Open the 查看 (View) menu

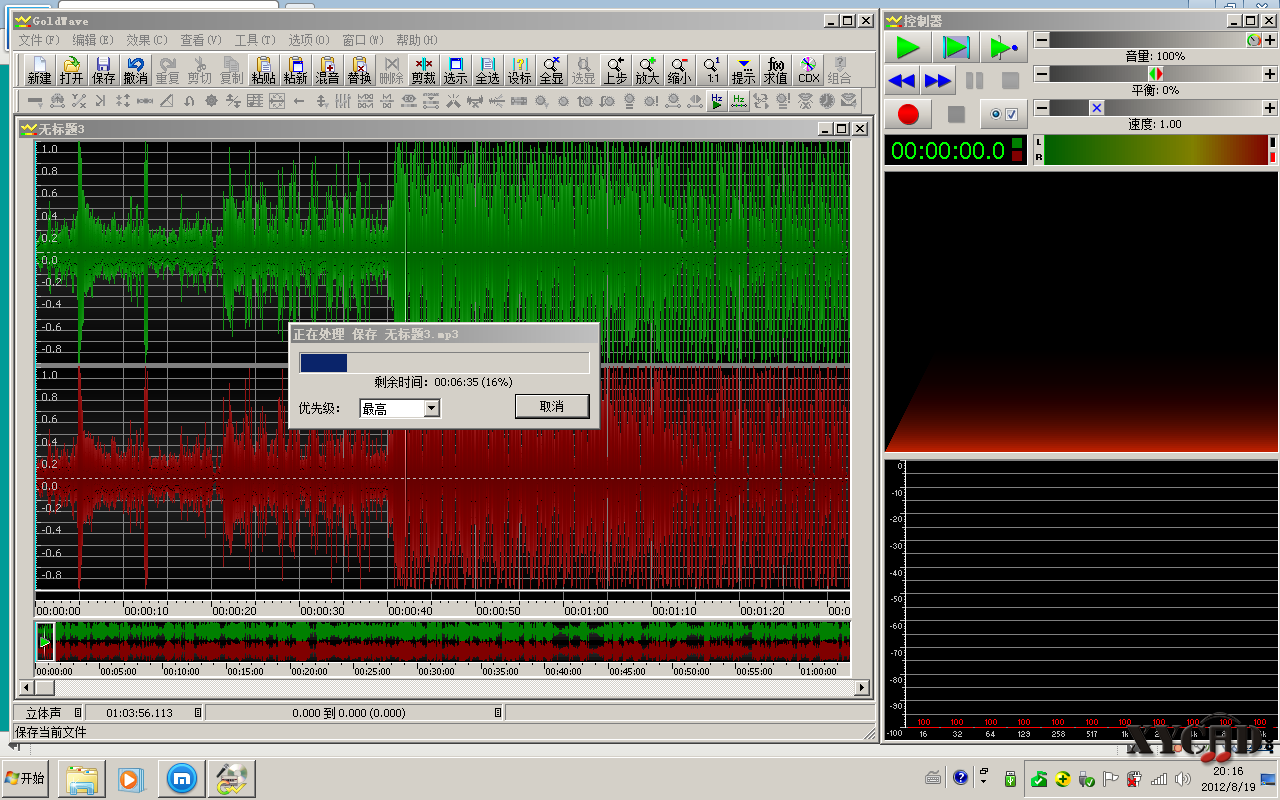201,40
